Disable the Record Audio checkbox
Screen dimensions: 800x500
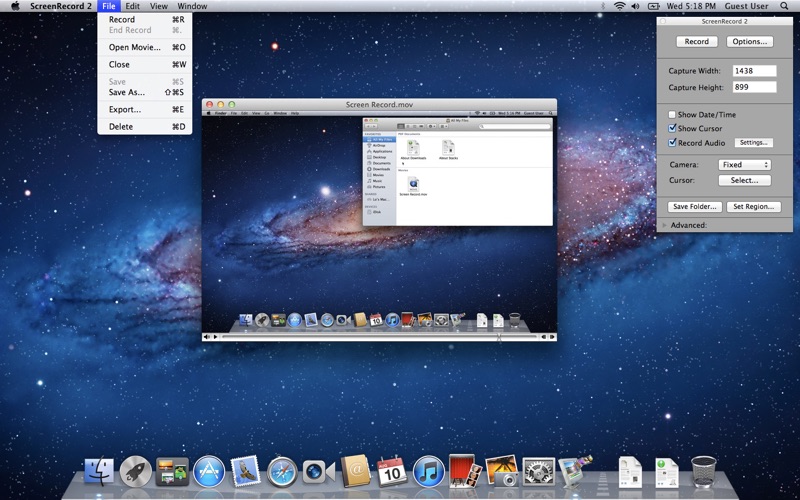click(x=672, y=143)
